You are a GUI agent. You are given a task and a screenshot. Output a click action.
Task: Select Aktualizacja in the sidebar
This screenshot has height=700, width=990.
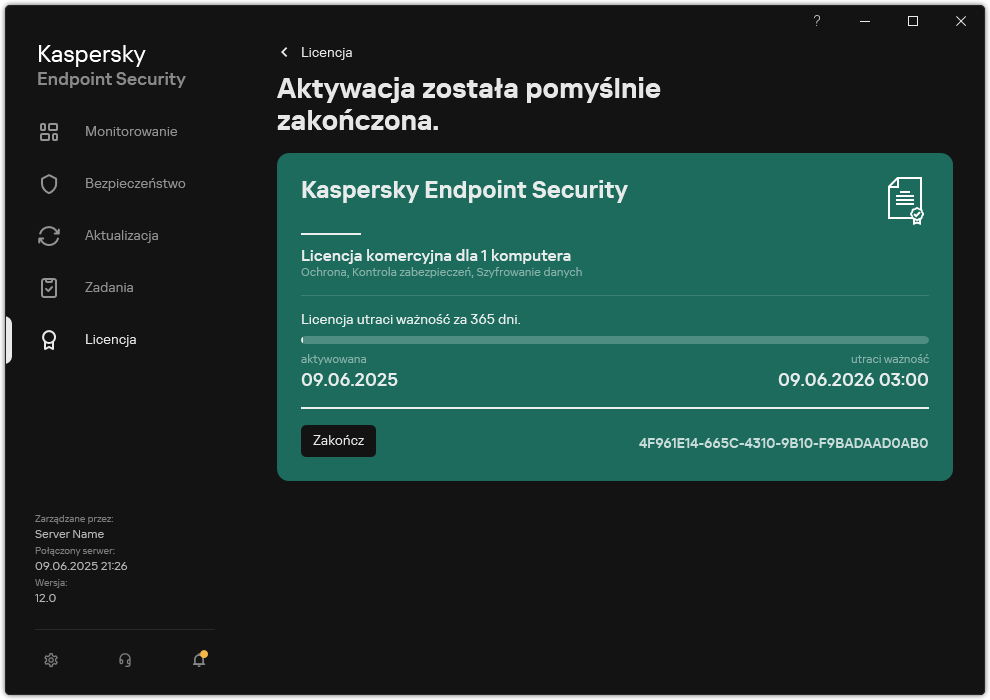pyautogui.click(x=122, y=236)
